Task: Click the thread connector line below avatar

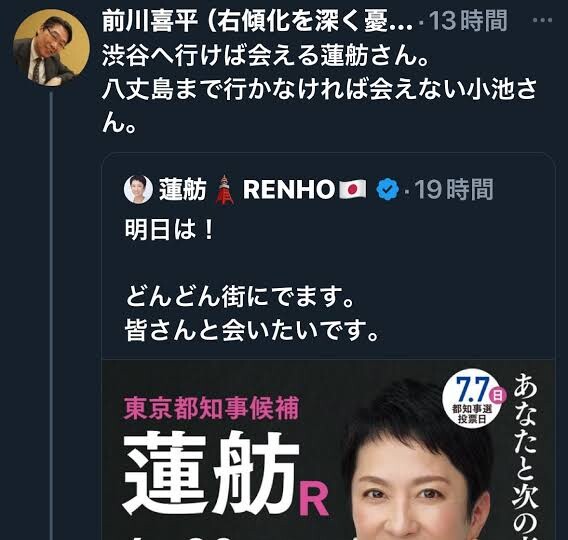Action: (x=51, y=316)
